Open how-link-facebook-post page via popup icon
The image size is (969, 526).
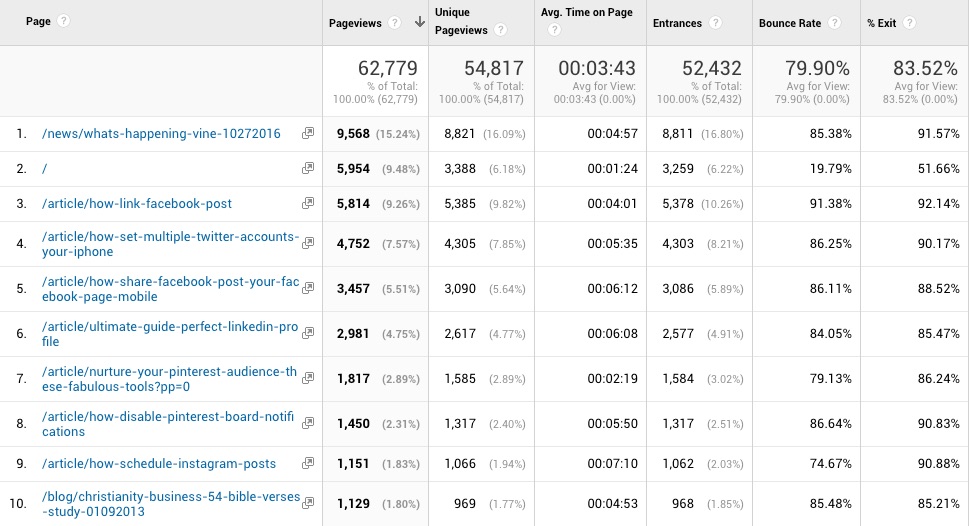[x=308, y=204]
